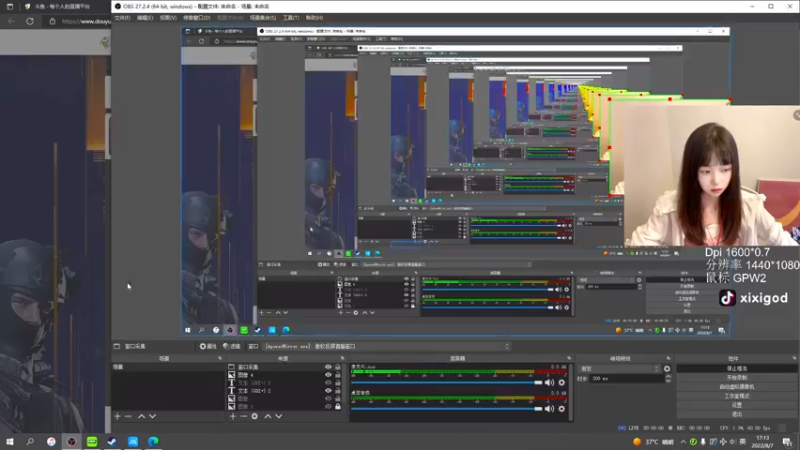The width and height of the screenshot is (800, 450).
Task: Open the window selection dropdown showing ApowerMirror.exe
Action: pos(387,346)
